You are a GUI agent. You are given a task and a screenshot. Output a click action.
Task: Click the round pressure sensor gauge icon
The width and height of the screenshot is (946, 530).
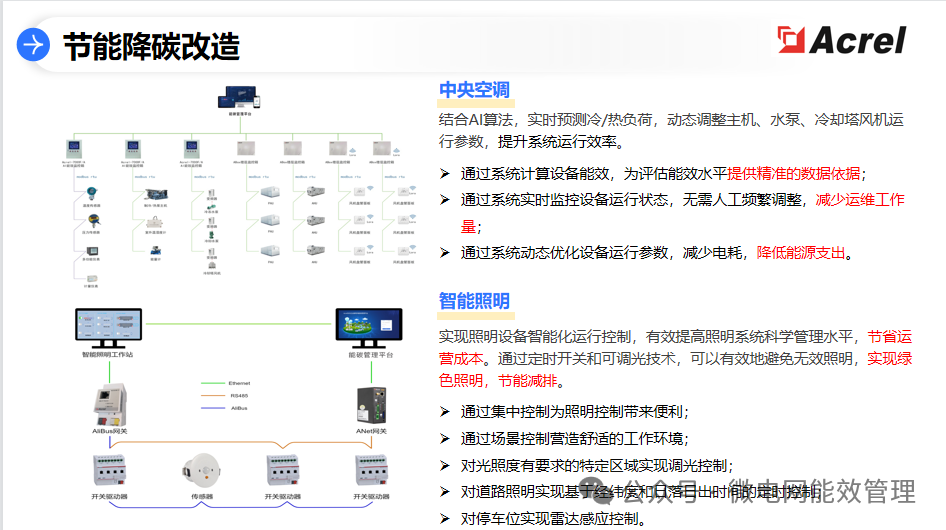pyautogui.click(x=93, y=220)
